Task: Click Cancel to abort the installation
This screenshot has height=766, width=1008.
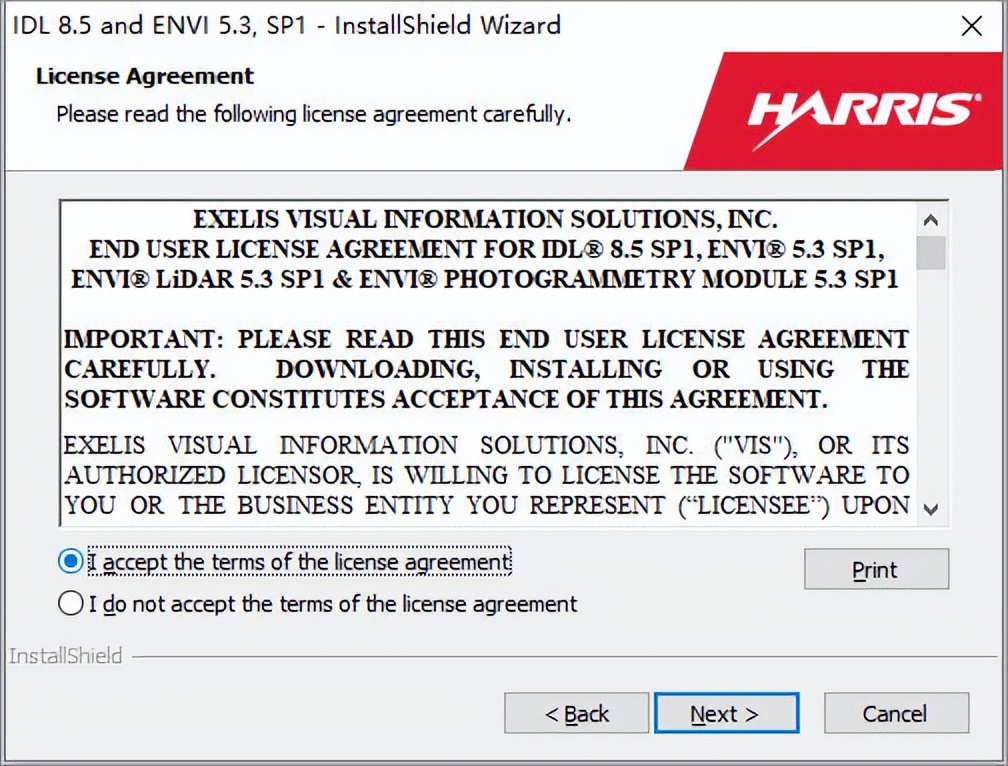Action: coord(895,714)
